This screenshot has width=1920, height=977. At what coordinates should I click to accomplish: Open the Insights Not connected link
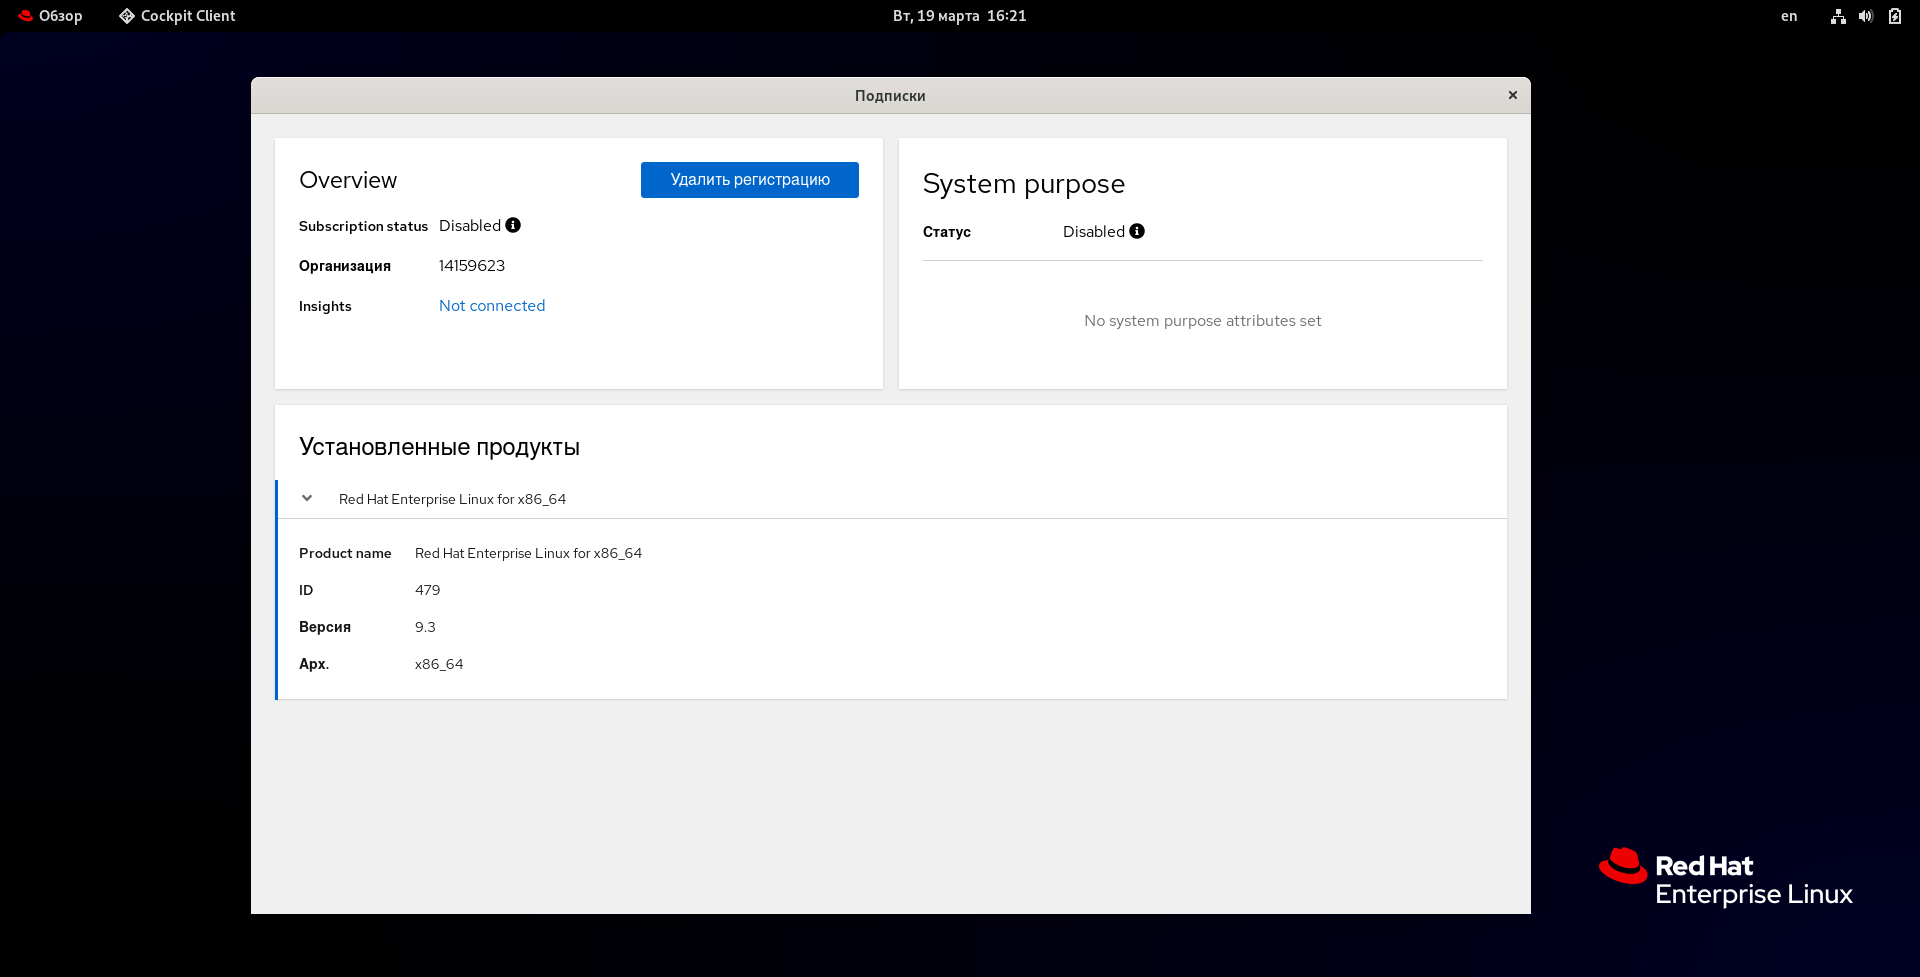coord(492,306)
